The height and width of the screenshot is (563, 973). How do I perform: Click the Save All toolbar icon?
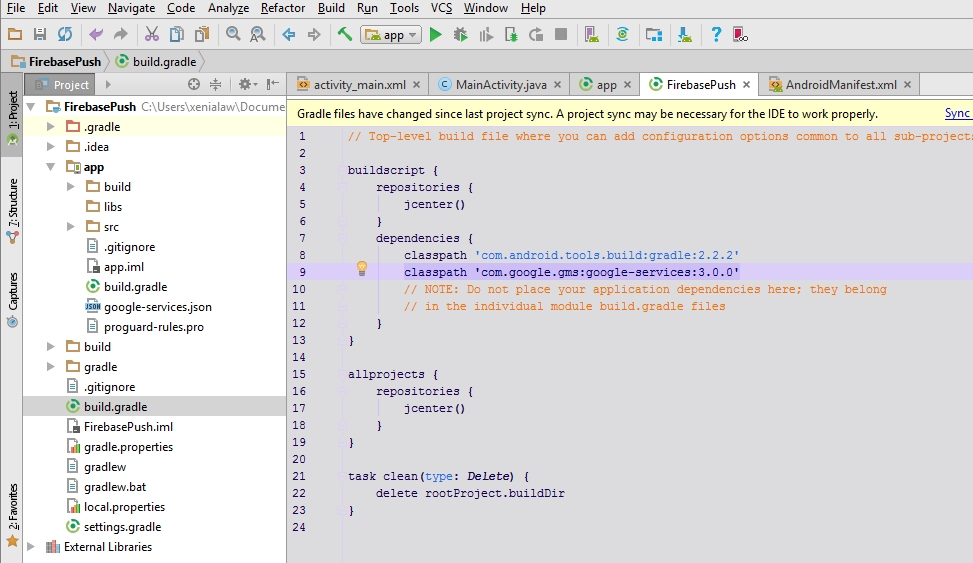pos(40,35)
